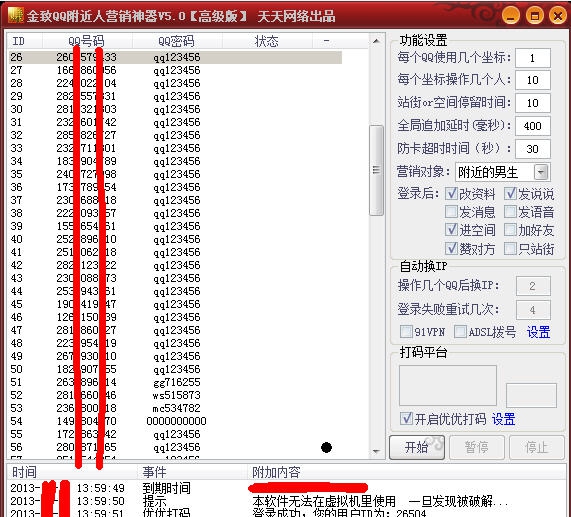Image resolution: width=571 pixels, height=517 pixels.
Task: Click the 附加内容 log column header
Action: tap(407, 472)
